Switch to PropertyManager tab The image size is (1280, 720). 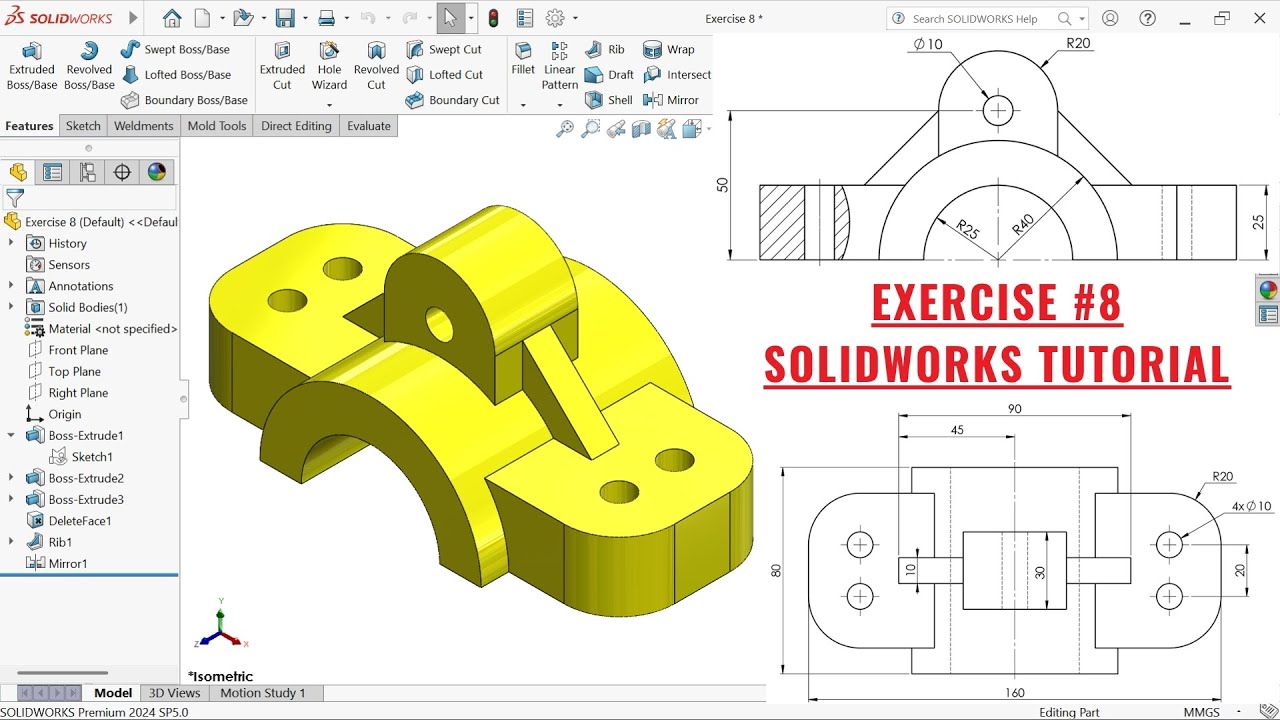coord(53,172)
